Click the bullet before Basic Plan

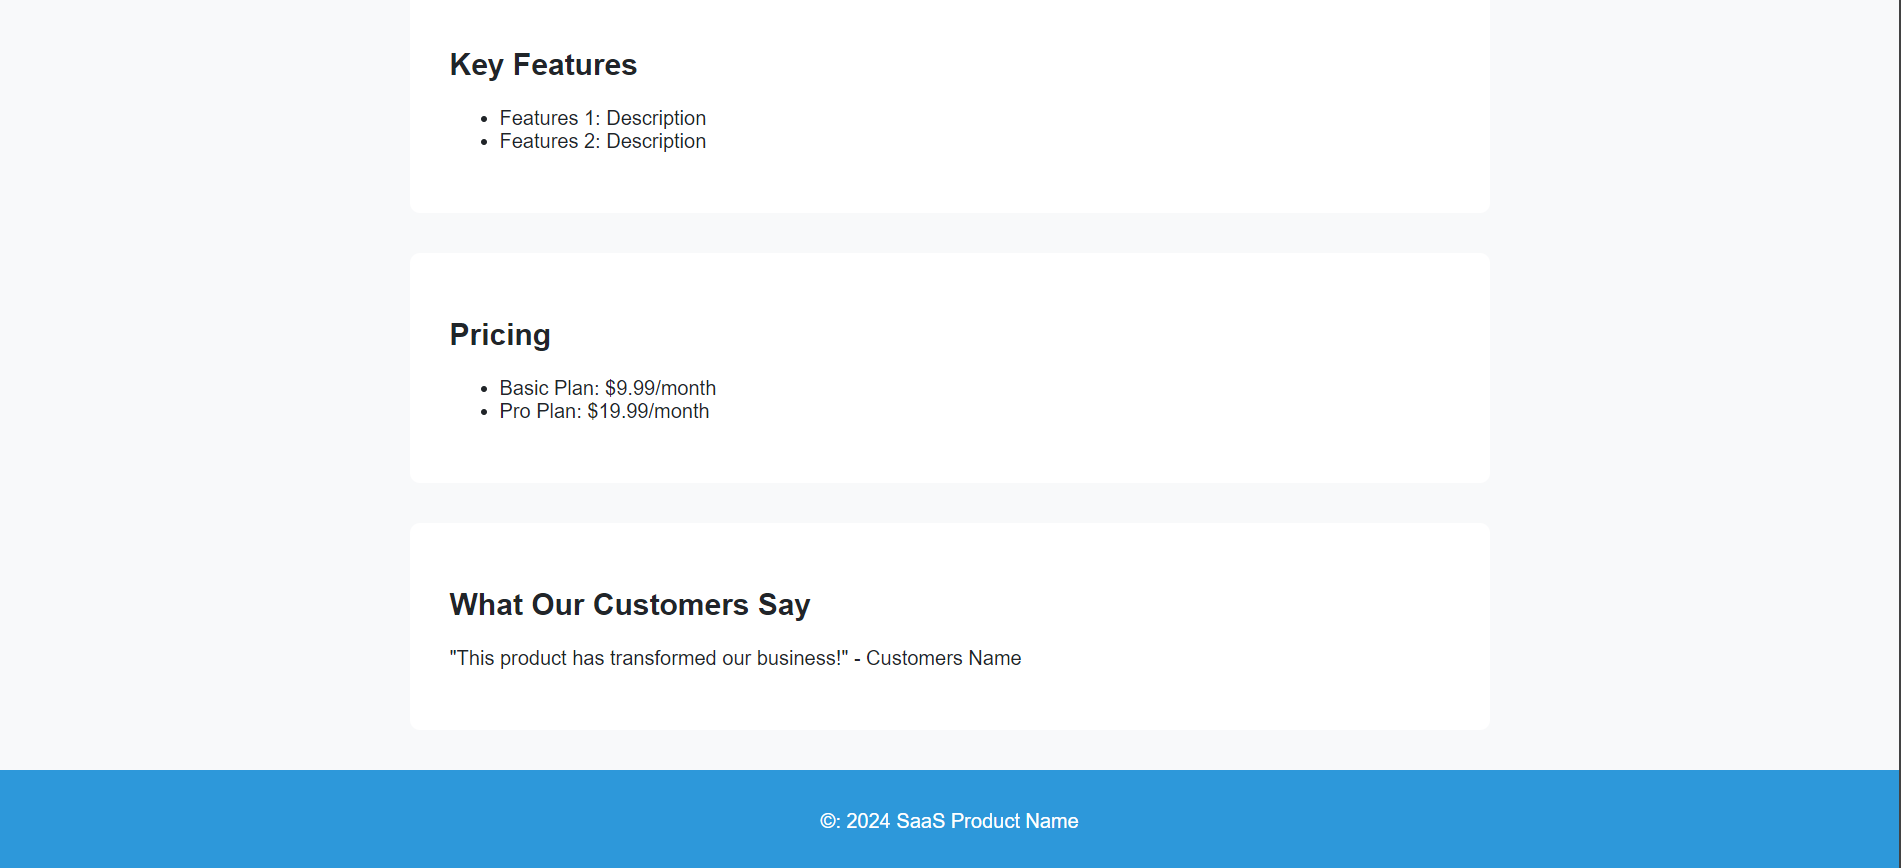(484, 389)
